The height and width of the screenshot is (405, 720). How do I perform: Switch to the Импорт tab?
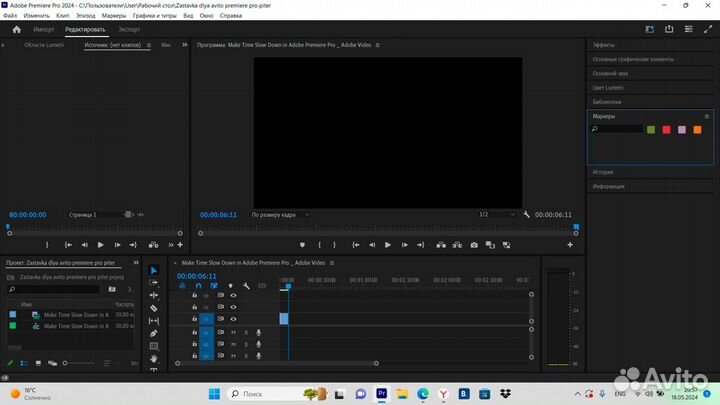pos(44,29)
